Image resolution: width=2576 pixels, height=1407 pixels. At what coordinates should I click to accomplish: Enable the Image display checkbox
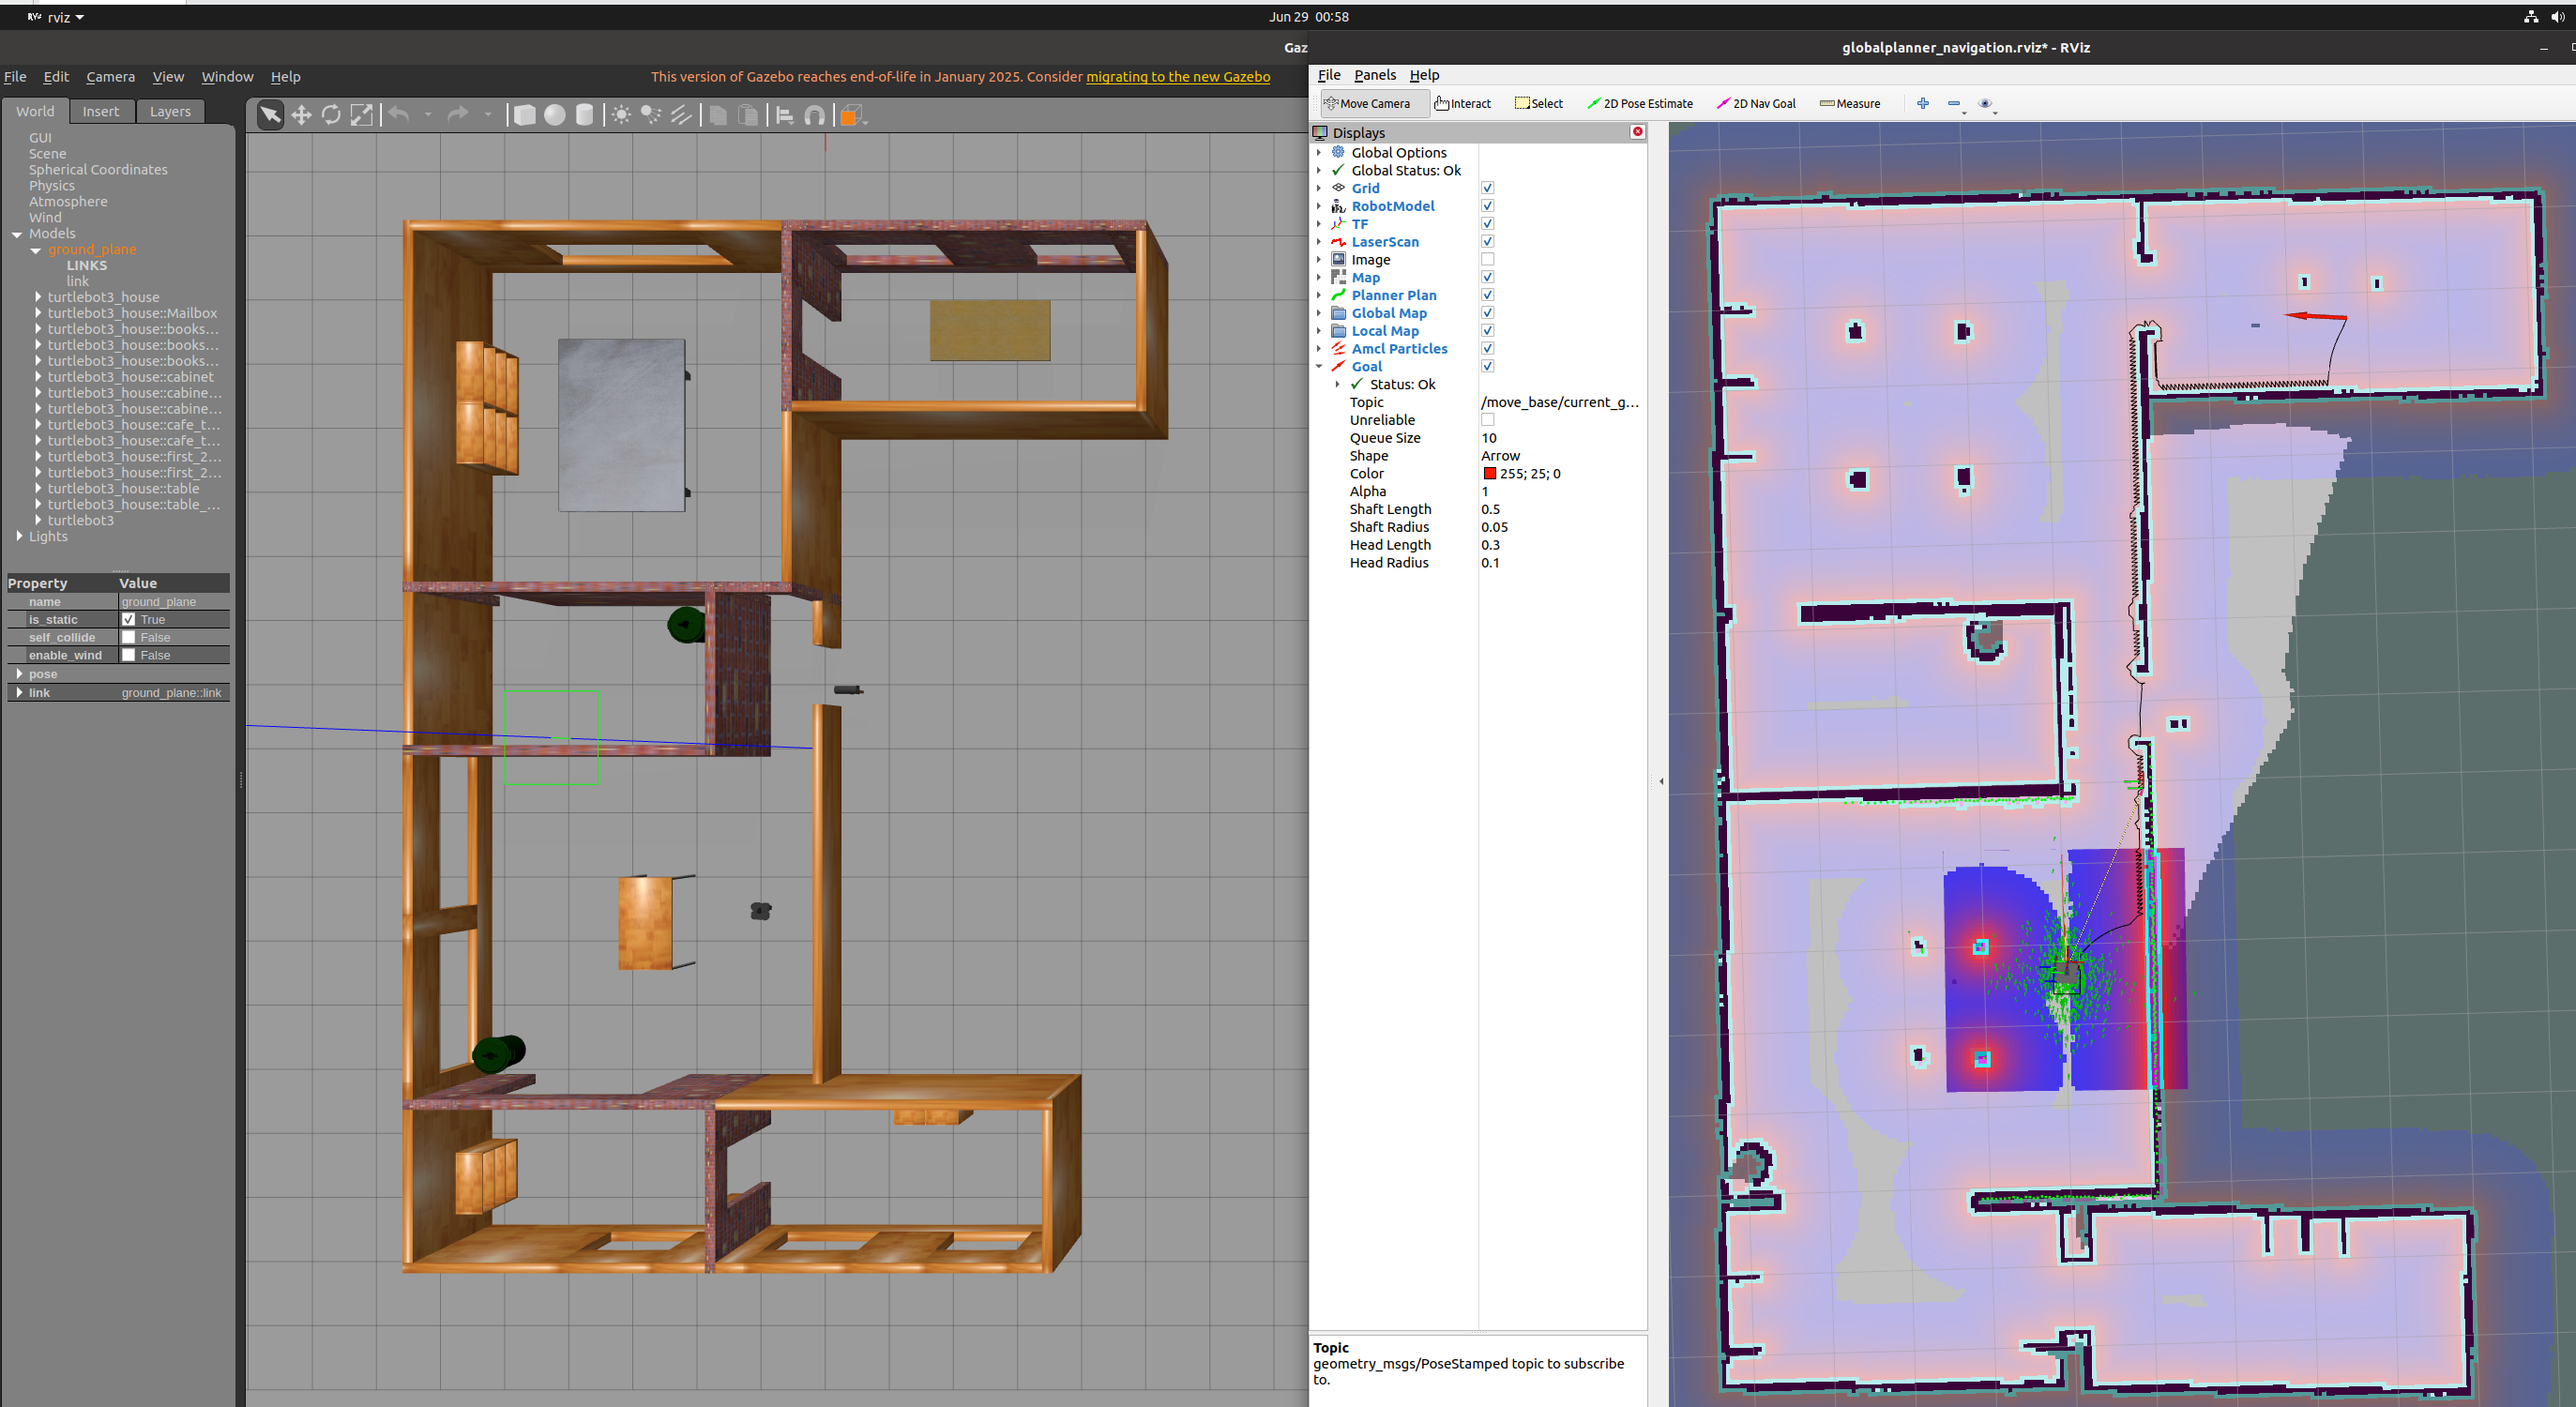1487,259
